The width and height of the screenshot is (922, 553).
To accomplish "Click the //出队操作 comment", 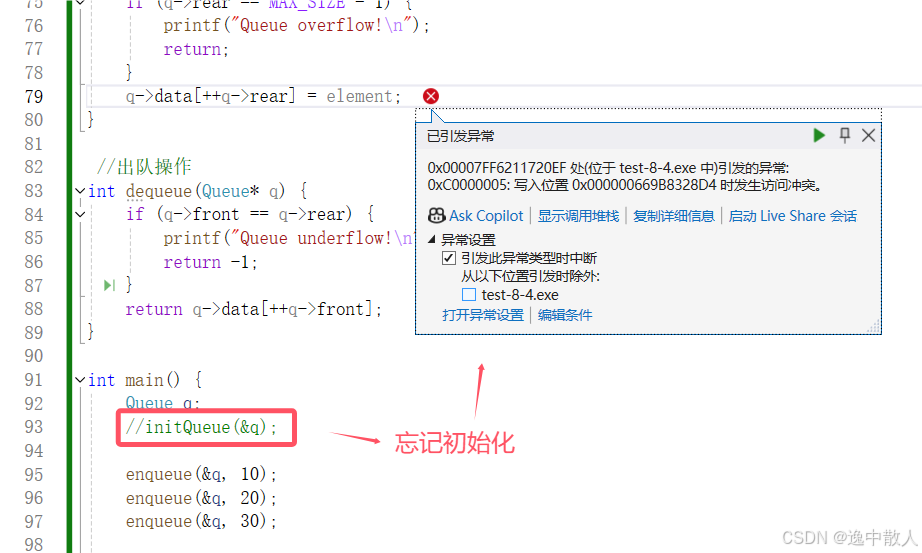I will 144,166.
